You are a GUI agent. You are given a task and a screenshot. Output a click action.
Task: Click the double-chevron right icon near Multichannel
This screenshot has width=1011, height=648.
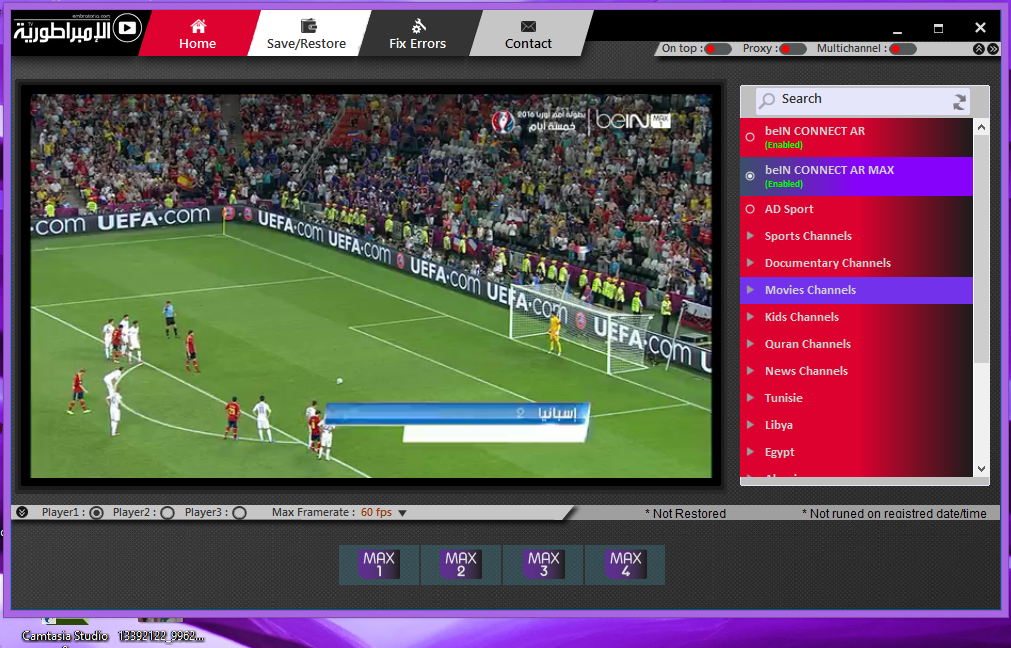[993, 49]
